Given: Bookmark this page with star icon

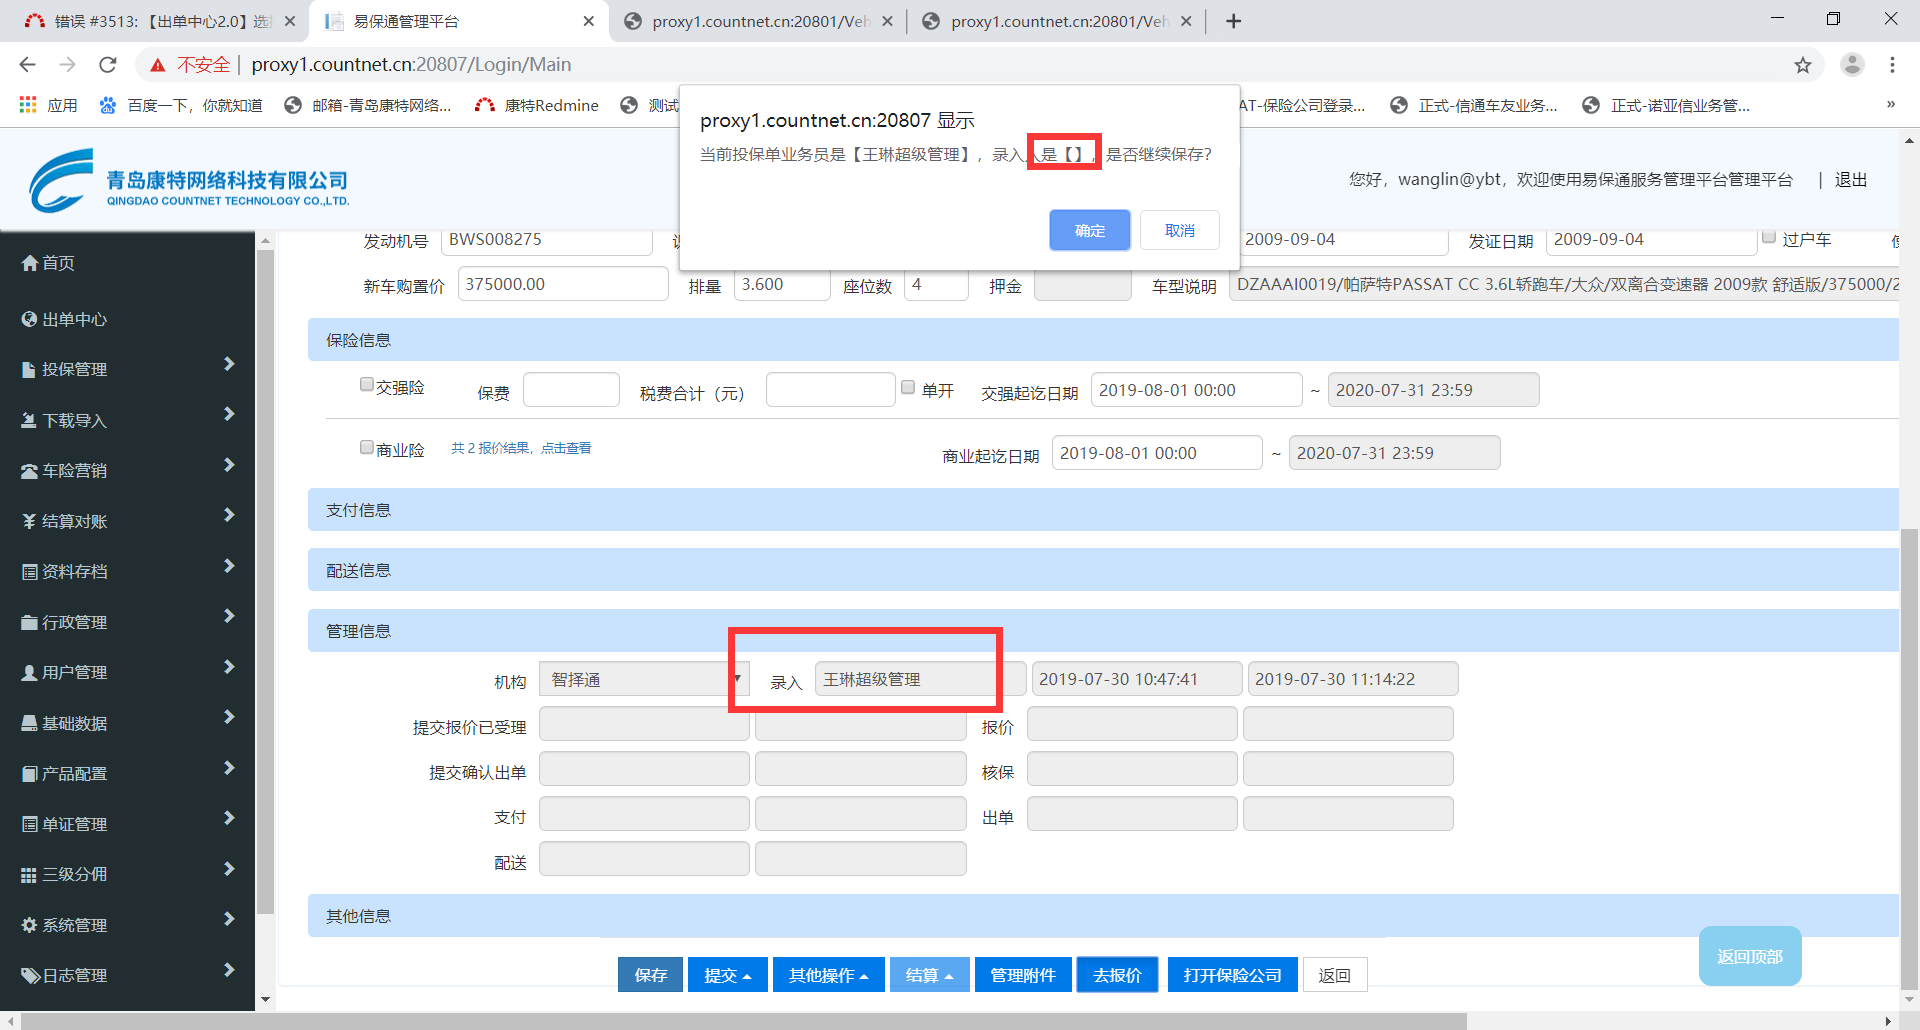Looking at the screenshot, I should pos(1802,65).
